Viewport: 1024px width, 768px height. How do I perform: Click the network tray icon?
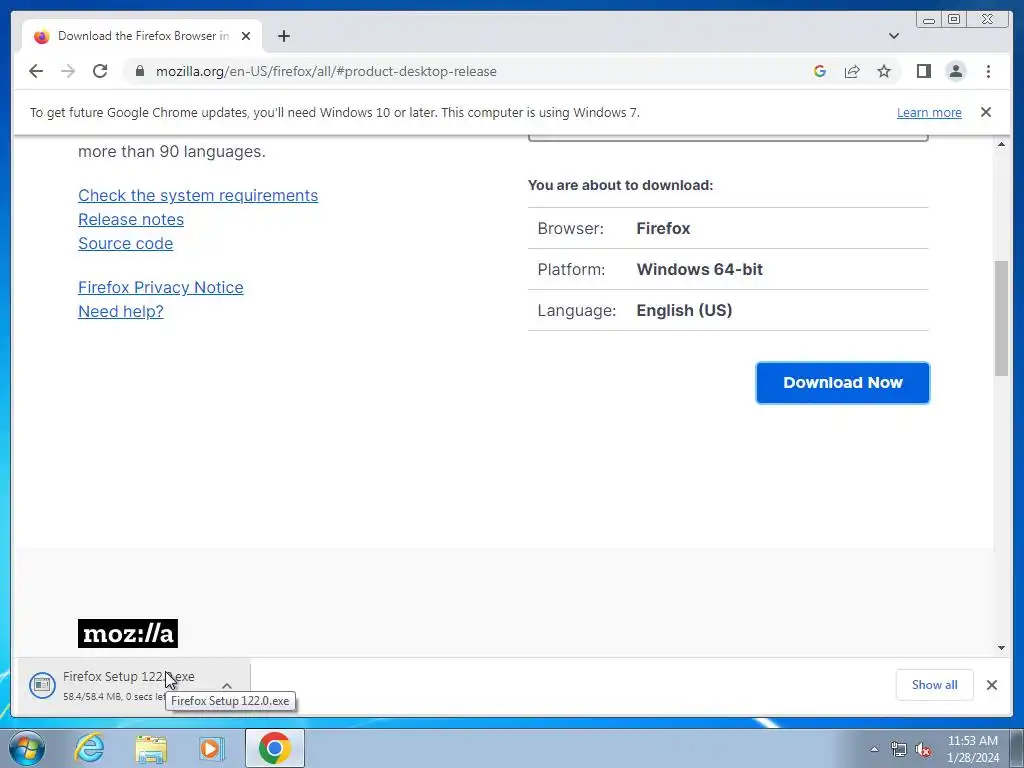click(x=899, y=749)
